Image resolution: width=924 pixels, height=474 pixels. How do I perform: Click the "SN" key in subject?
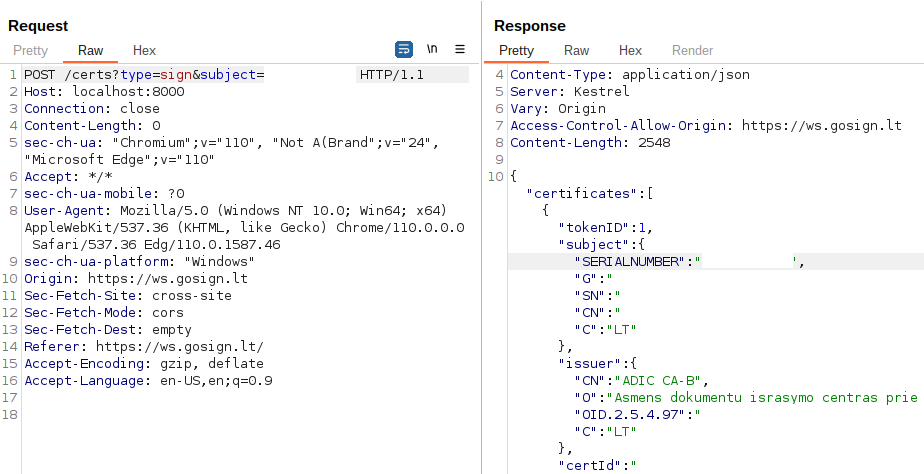pyautogui.click(x=590, y=296)
